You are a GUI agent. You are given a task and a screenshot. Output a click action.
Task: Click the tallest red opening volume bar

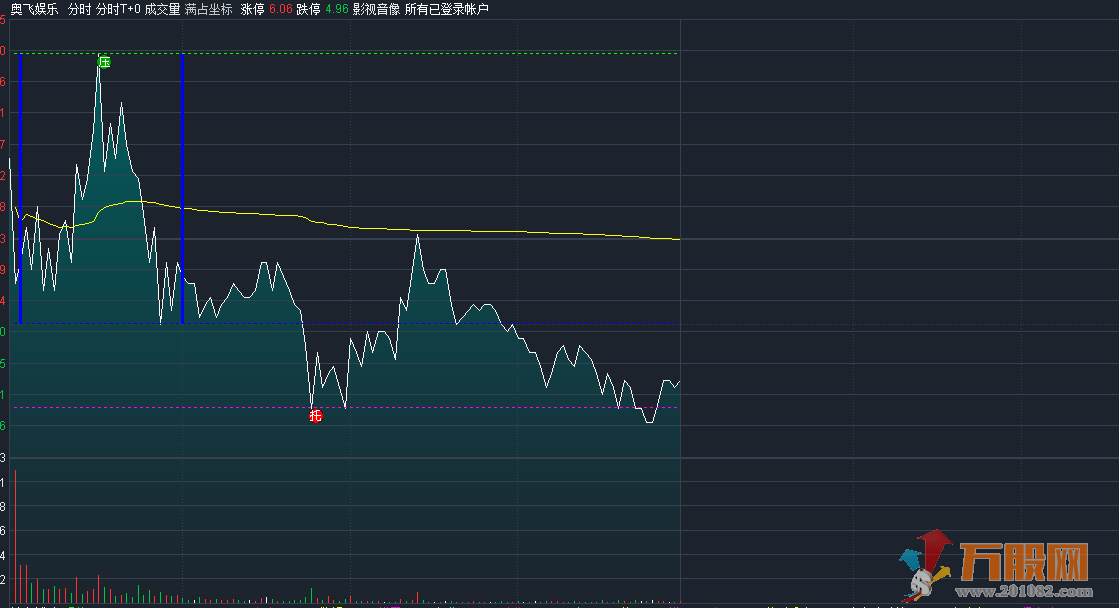tap(15, 537)
